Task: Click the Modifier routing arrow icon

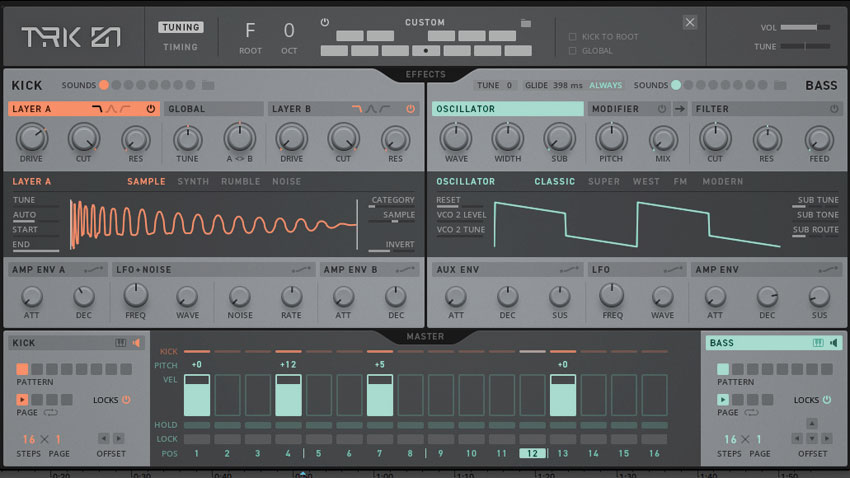Action: [680, 109]
